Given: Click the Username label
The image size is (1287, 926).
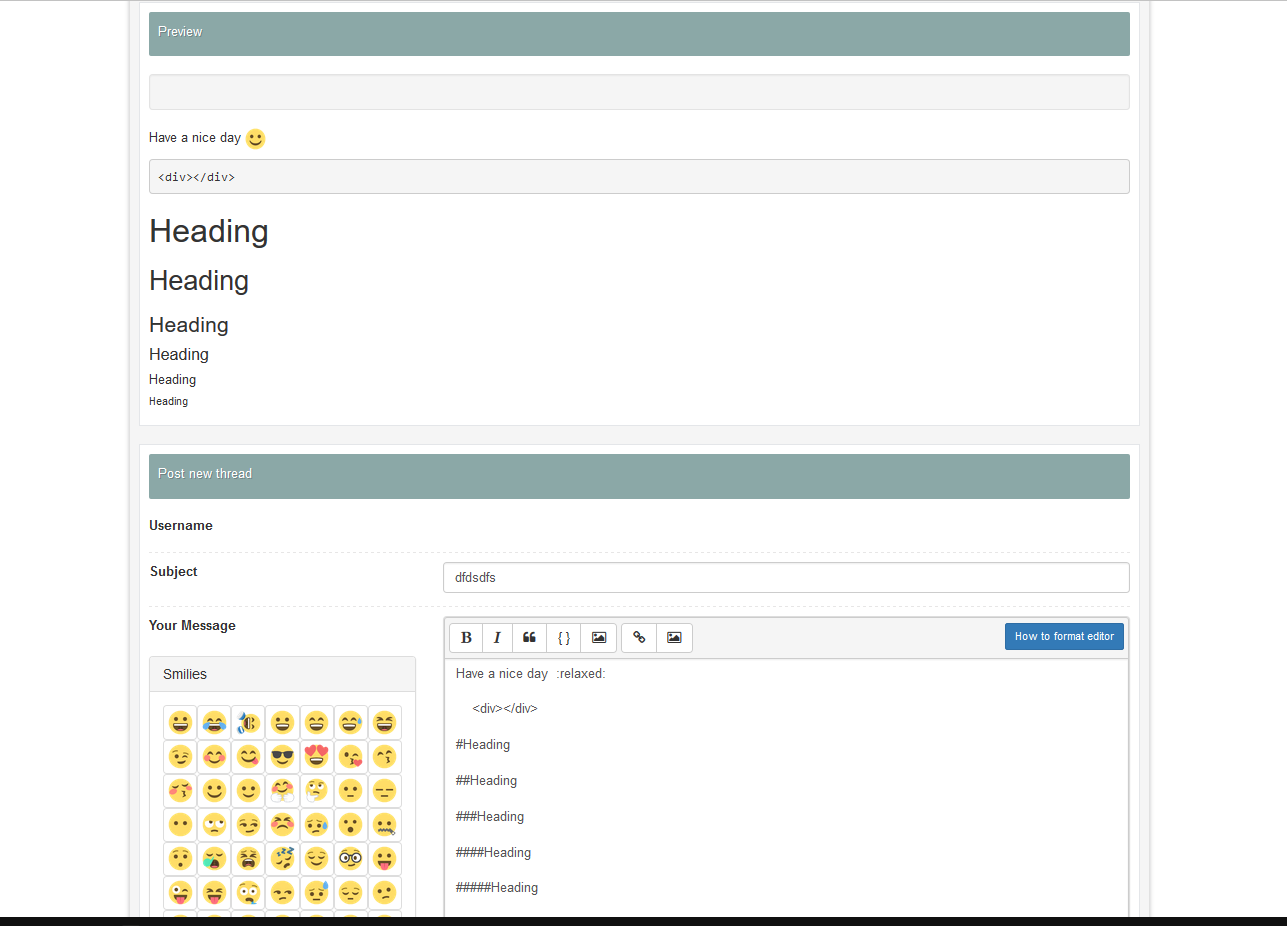Looking at the screenshot, I should (x=181, y=526).
